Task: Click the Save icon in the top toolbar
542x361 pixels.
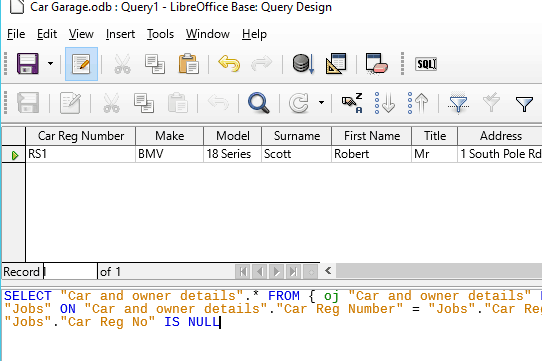Action: click(x=28, y=64)
